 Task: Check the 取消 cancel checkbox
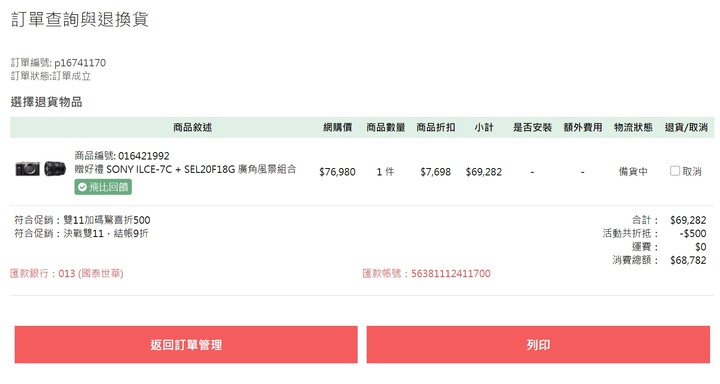pyautogui.click(x=675, y=171)
